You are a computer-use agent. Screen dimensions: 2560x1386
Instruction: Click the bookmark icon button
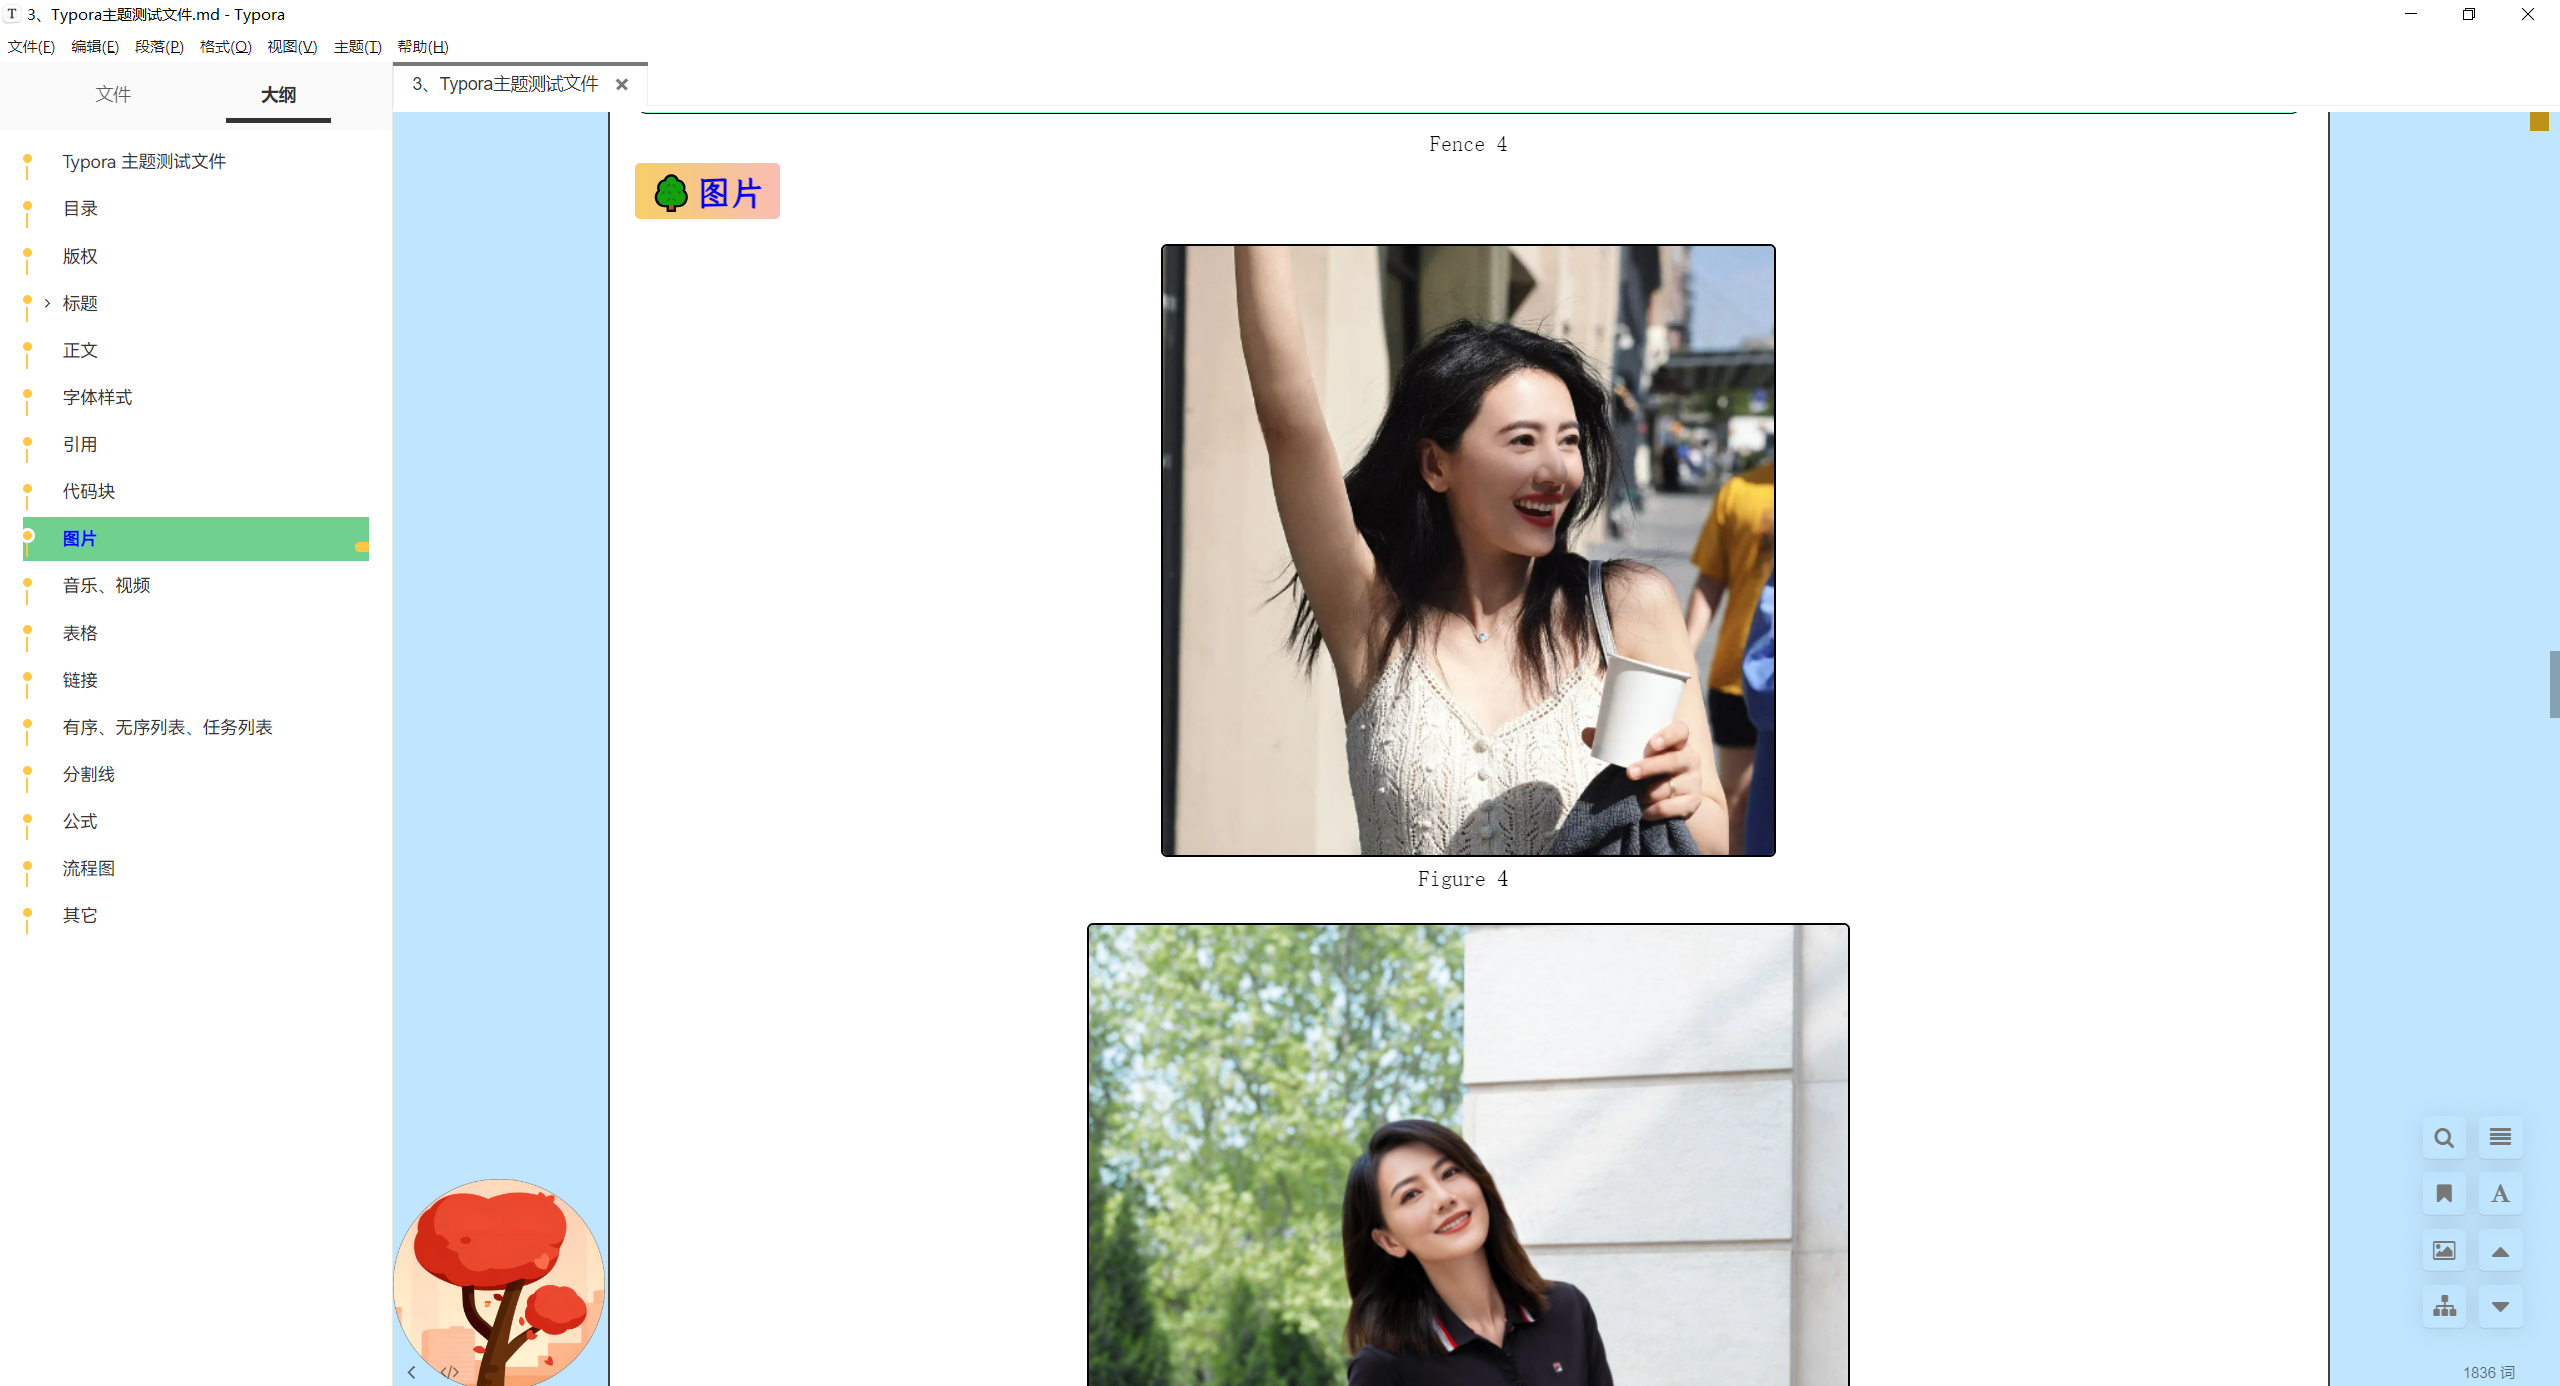pos(2444,1194)
